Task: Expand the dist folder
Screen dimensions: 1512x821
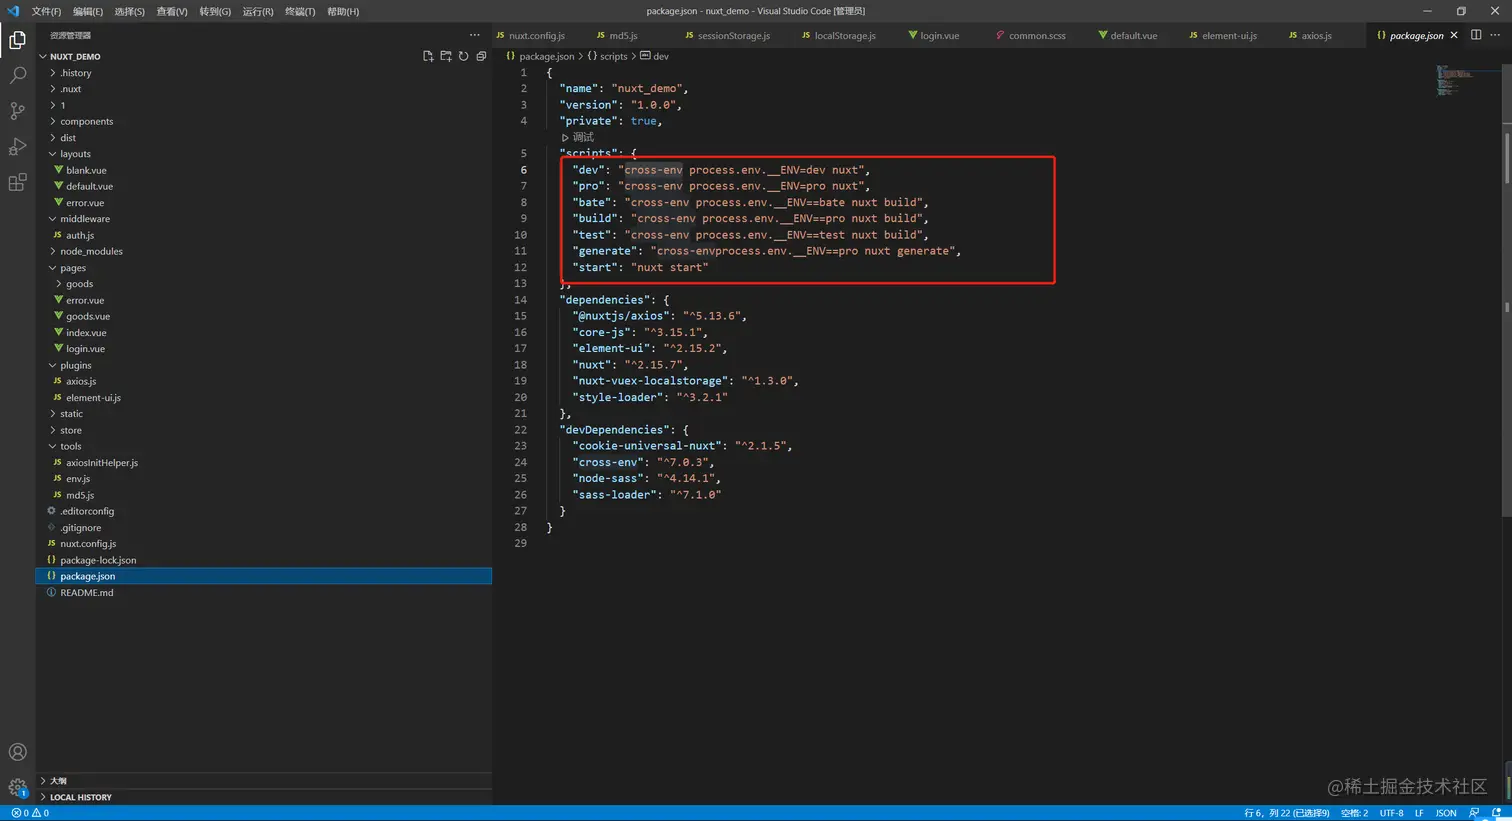Action: (264, 138)
